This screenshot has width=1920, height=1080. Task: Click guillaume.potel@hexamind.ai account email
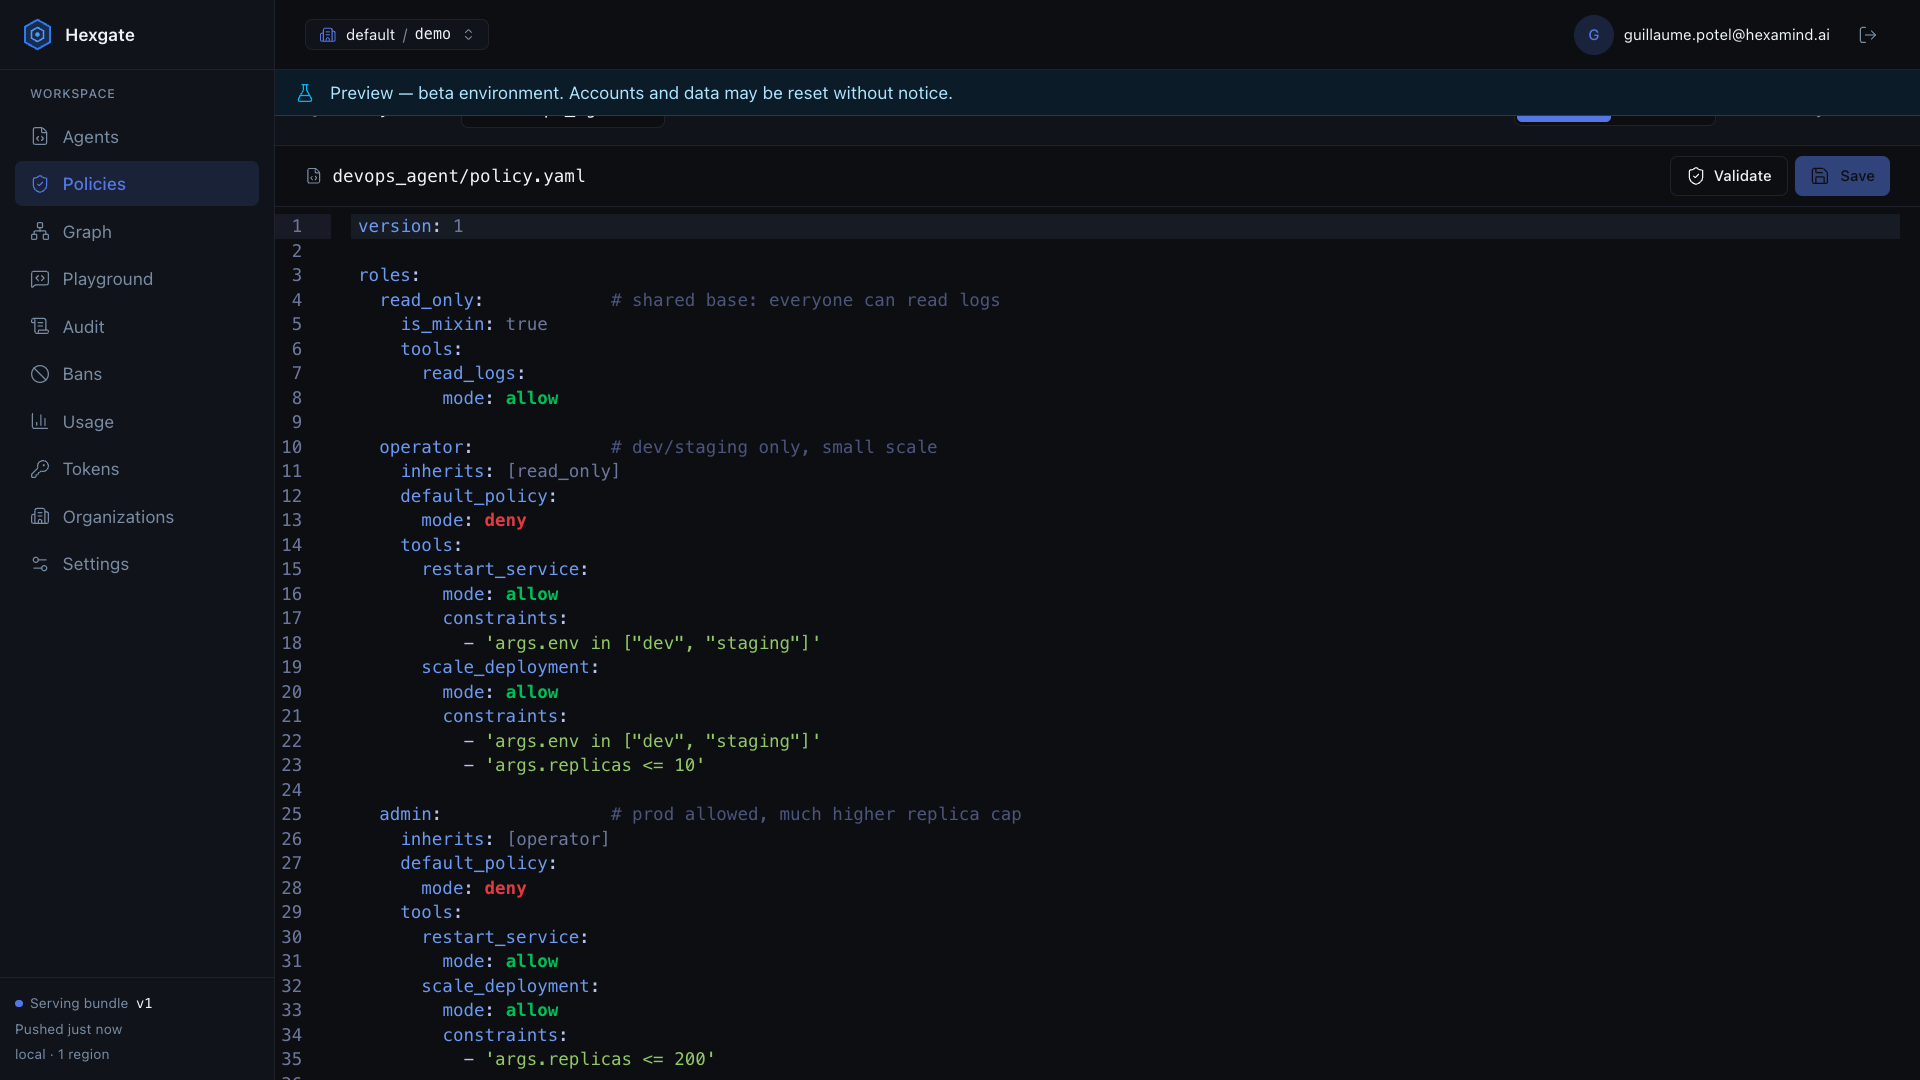pos(1726,35)
